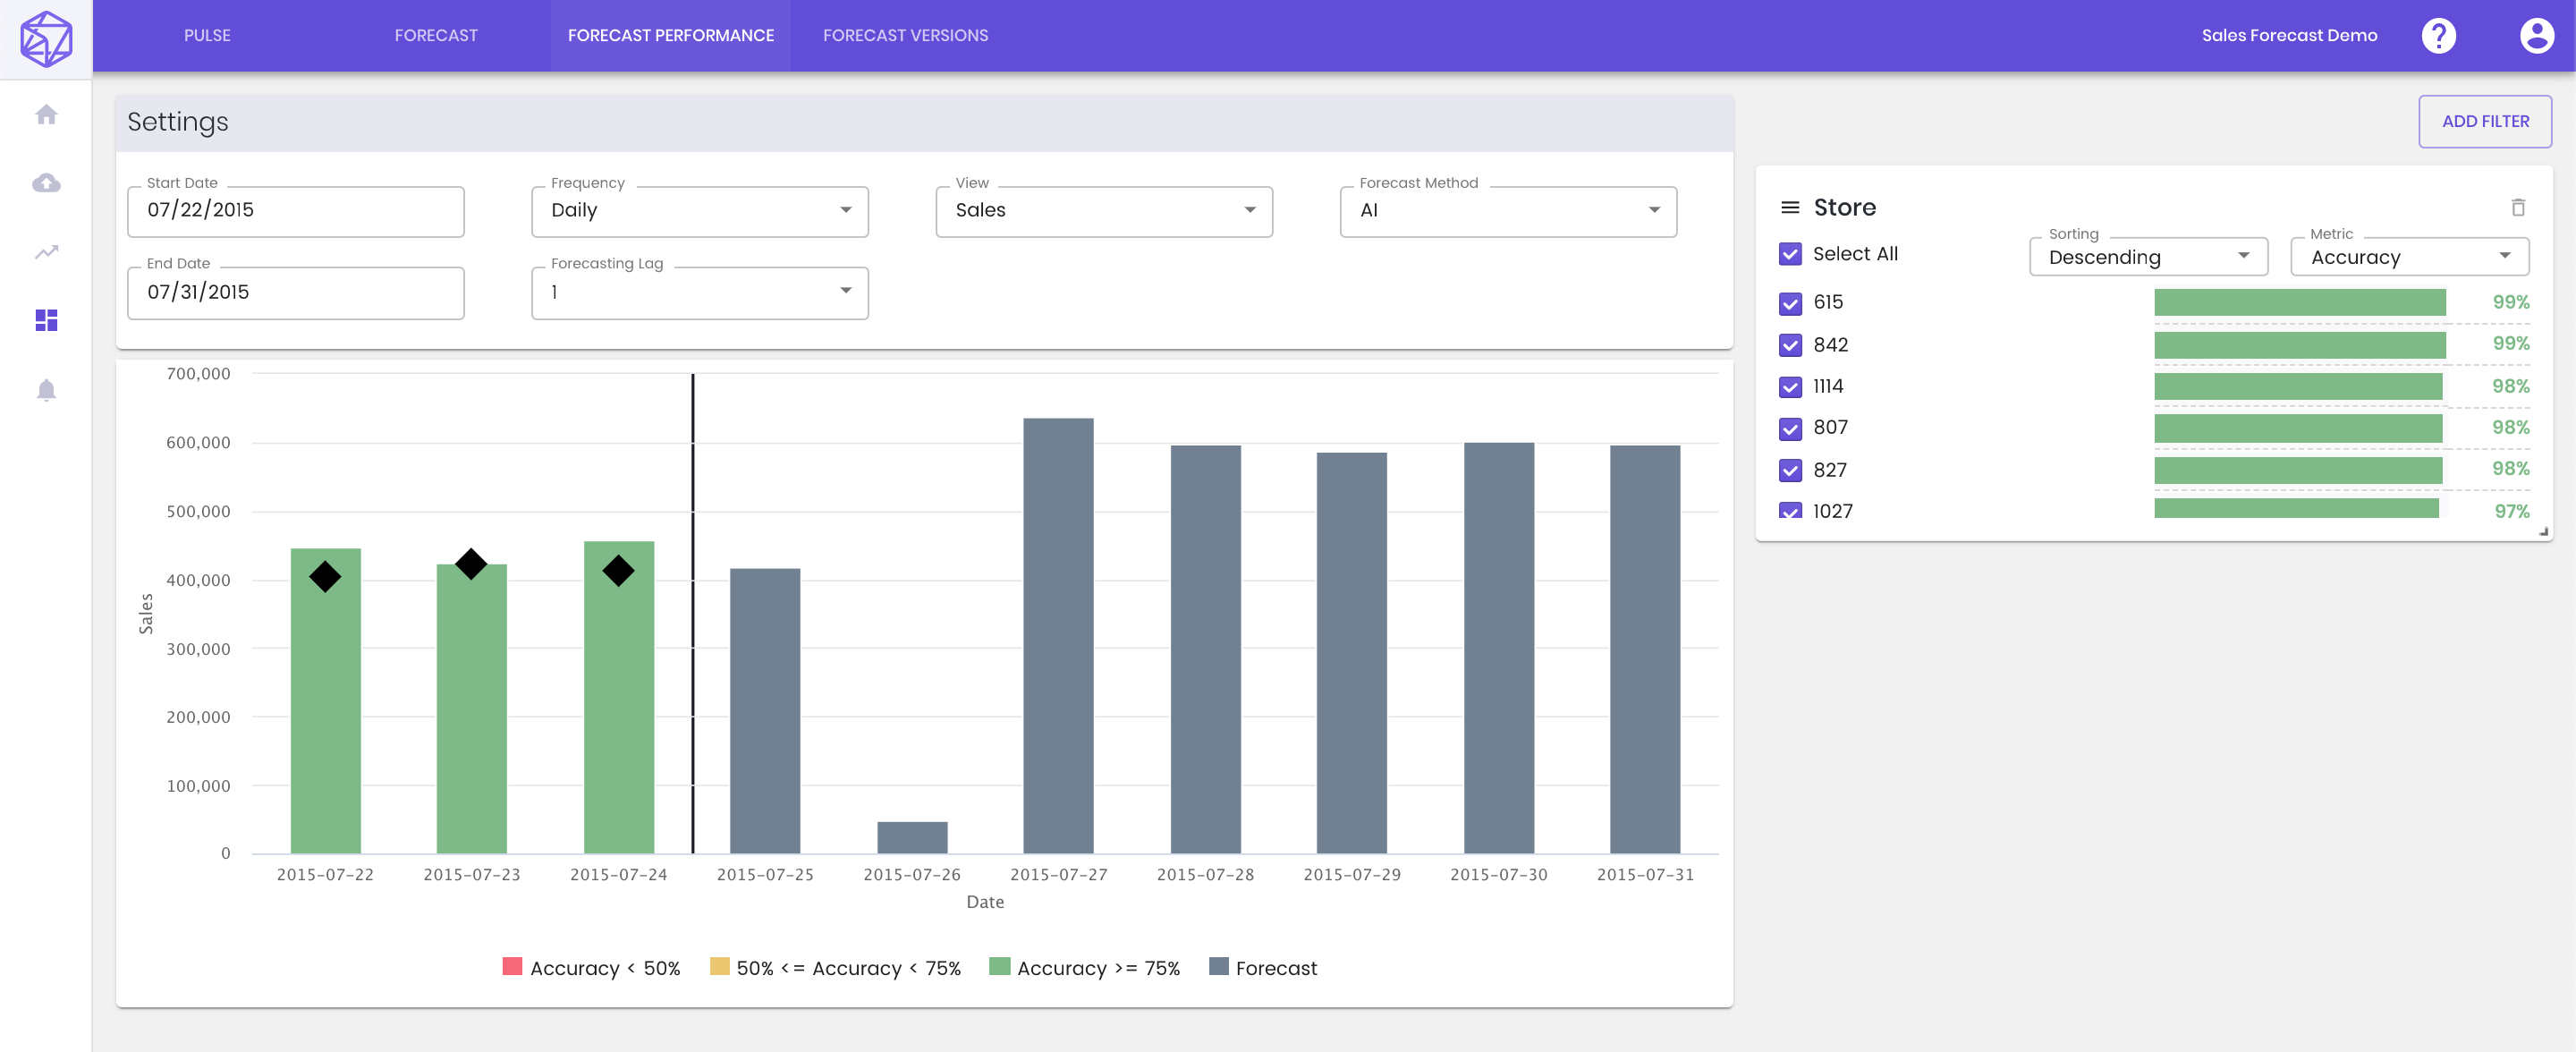Click store 1114 accuracy bar at 98%
This screenshot has height=1052, width=2576.
click(x=2297, y=386)
